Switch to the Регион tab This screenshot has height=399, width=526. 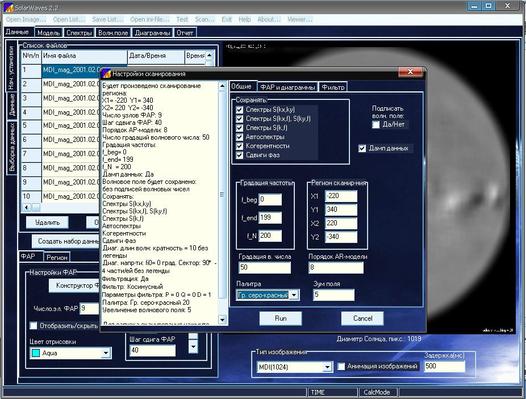tap(57, 257)
